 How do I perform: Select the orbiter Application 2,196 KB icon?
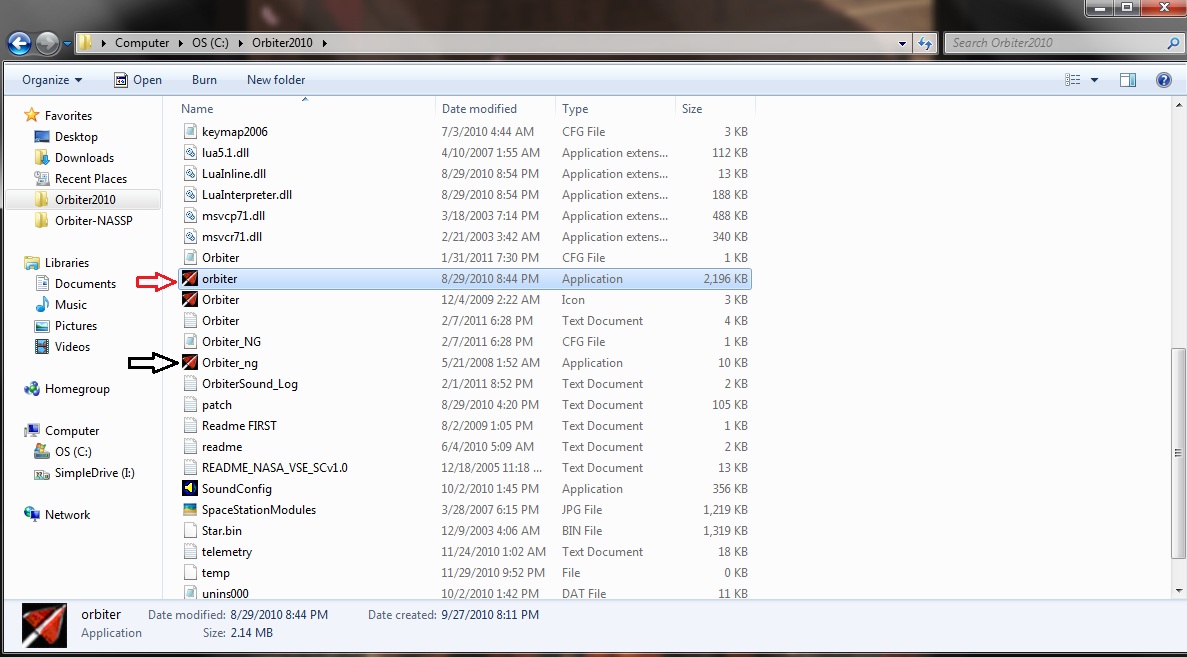pyautogui.click(x=190, y=279)
